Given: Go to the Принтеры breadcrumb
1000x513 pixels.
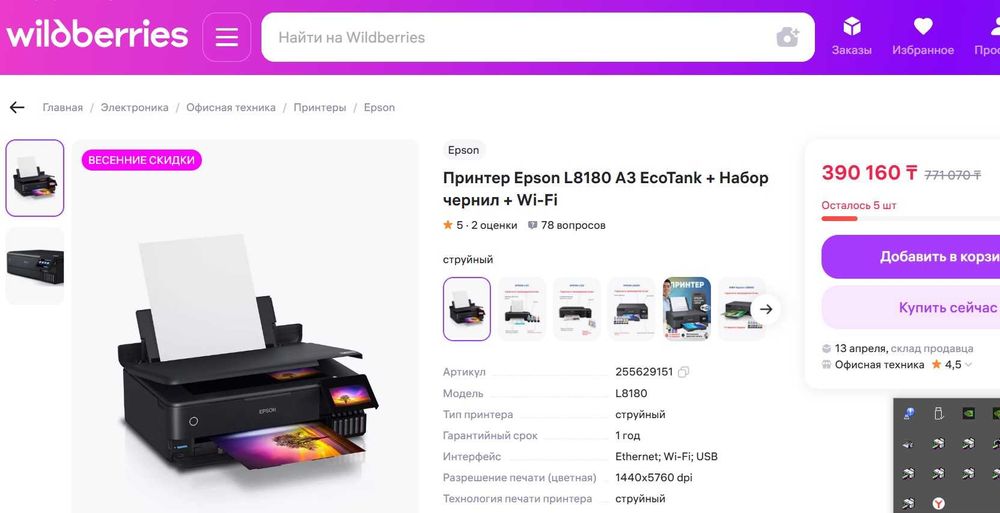Looking at the screenshot, I should coord(320,107).
